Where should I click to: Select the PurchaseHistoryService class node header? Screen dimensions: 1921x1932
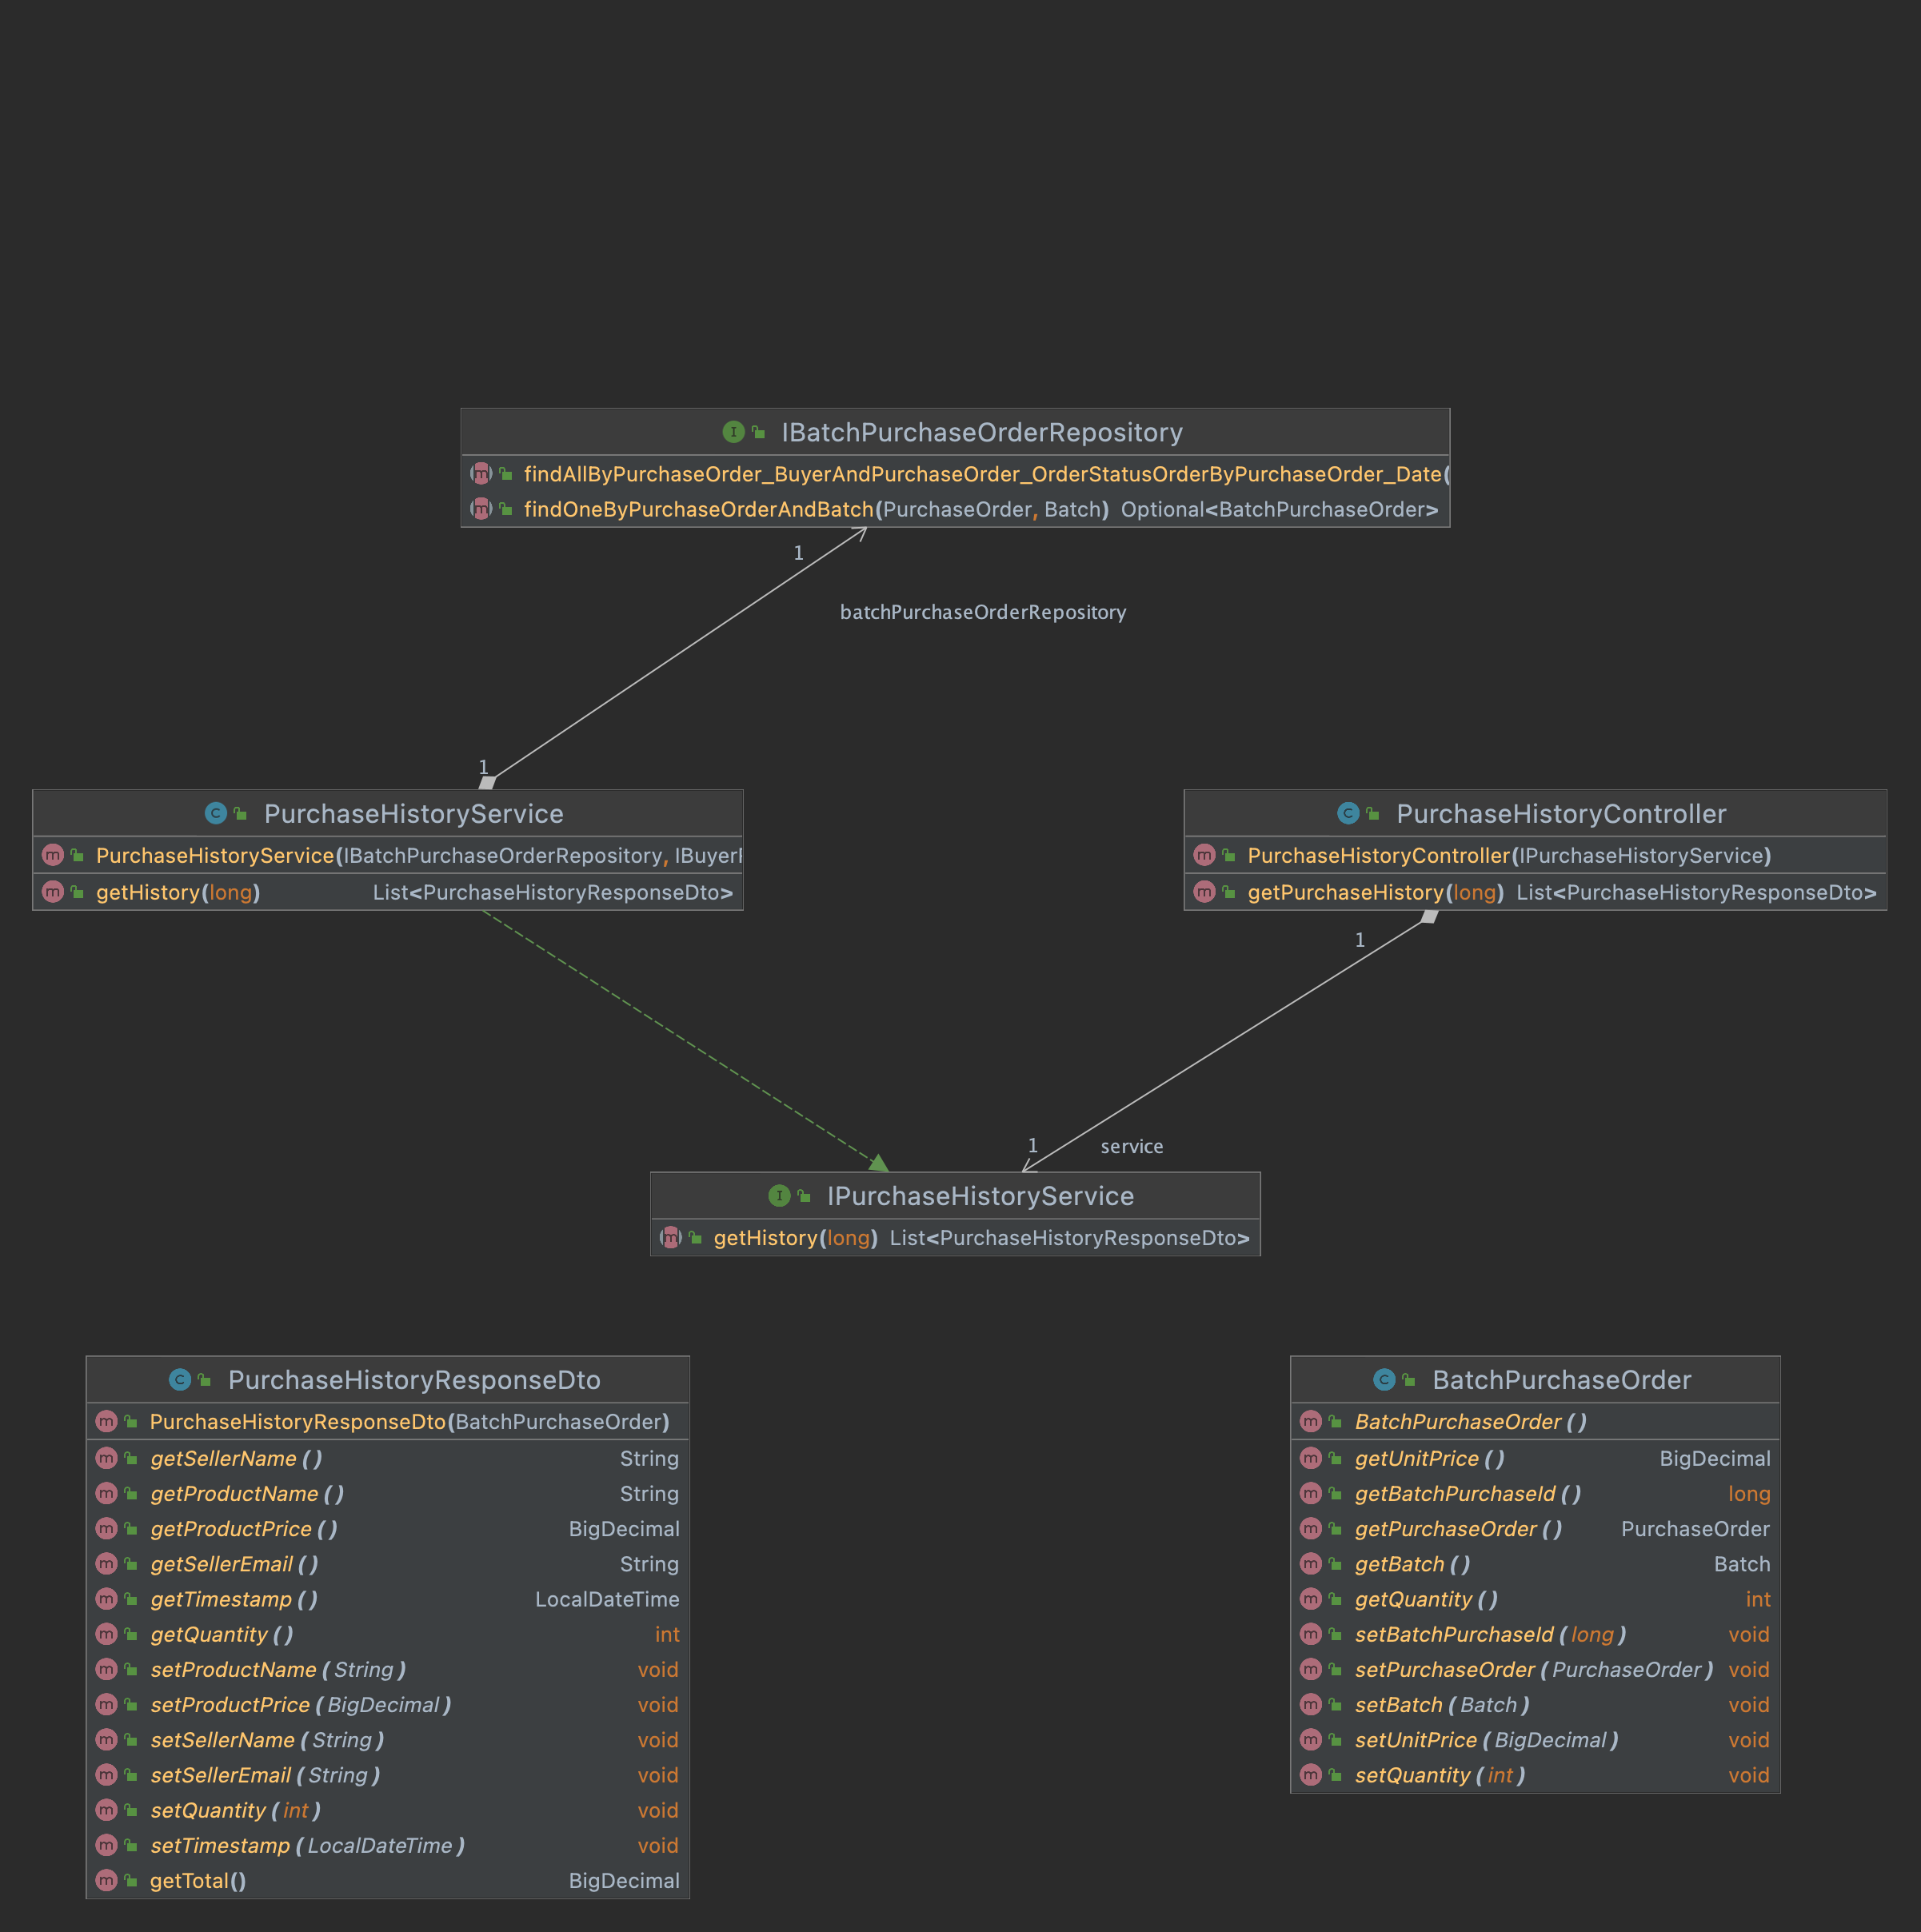[413, 814]
